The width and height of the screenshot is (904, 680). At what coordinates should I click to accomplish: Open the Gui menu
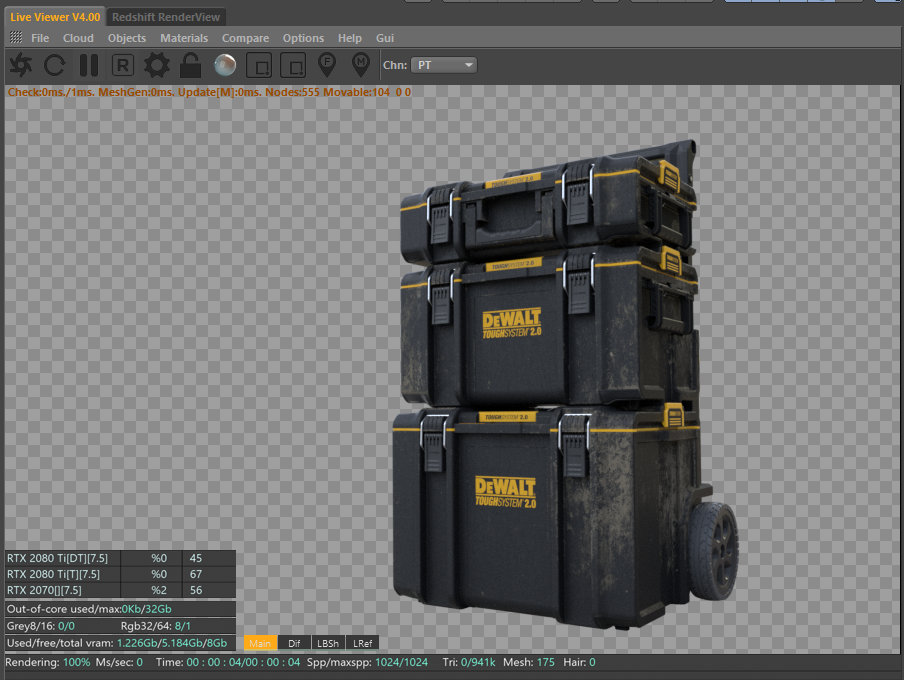(x=385, y=38)
